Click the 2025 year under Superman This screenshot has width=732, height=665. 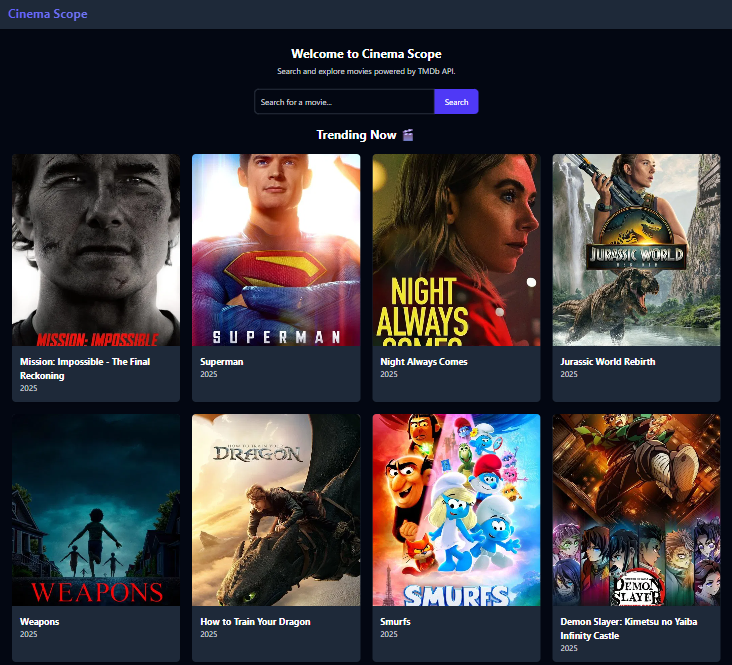[x=209, y=374]
